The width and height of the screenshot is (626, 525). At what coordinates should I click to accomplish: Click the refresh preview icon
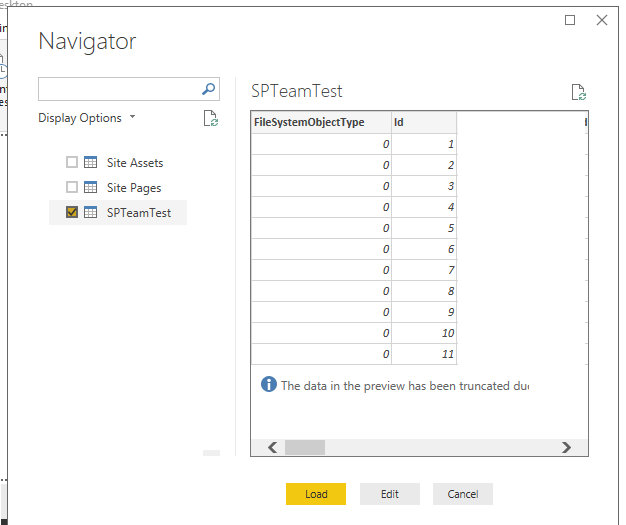578,92
